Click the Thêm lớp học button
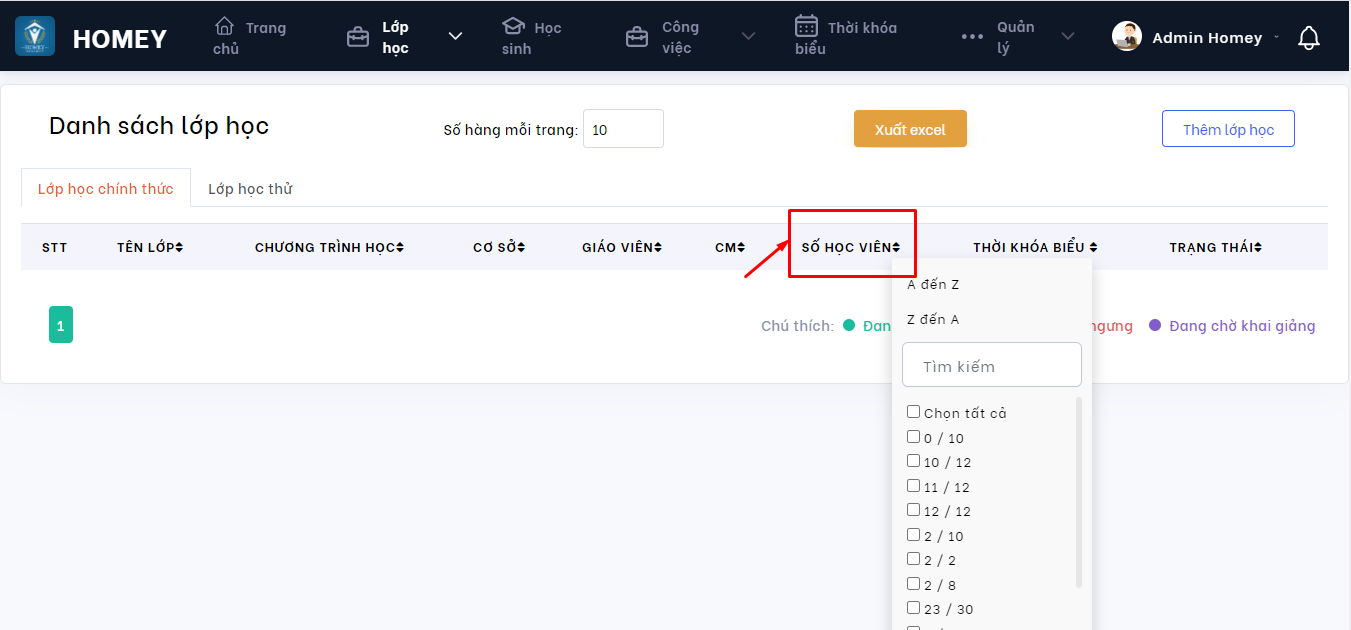This screenshot has width=1351, height=630. 1228,129
